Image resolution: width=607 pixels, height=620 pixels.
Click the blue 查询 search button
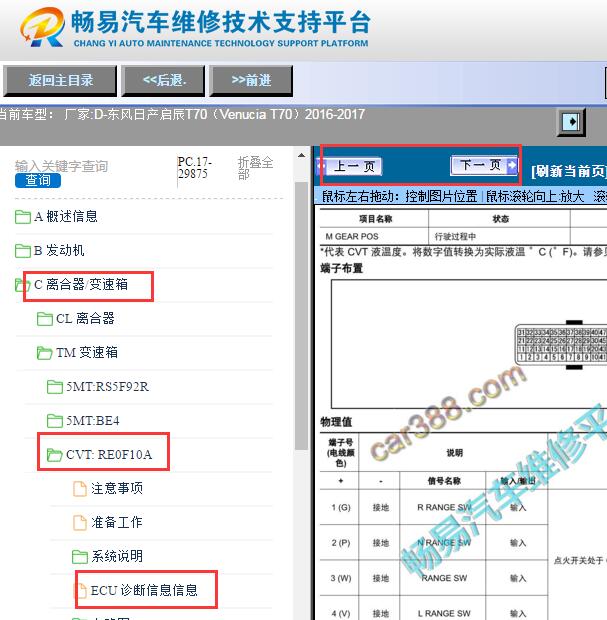(38, 181)
